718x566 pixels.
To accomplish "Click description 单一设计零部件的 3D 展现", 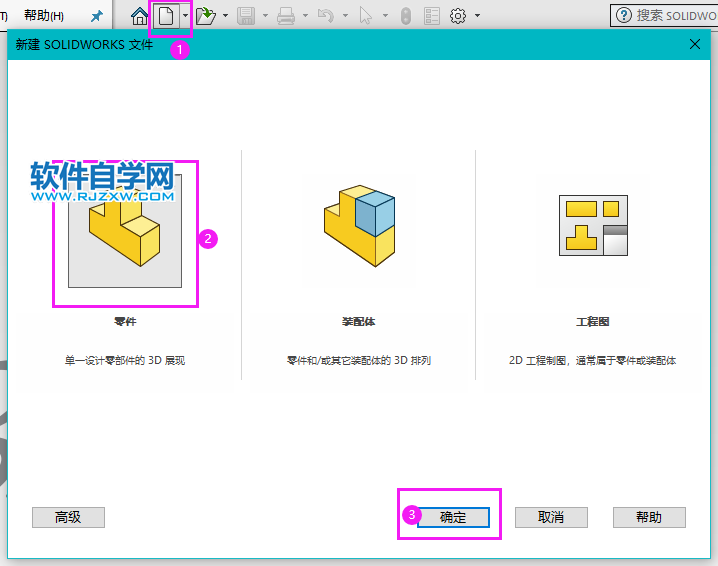I will [x=125, y=360].
